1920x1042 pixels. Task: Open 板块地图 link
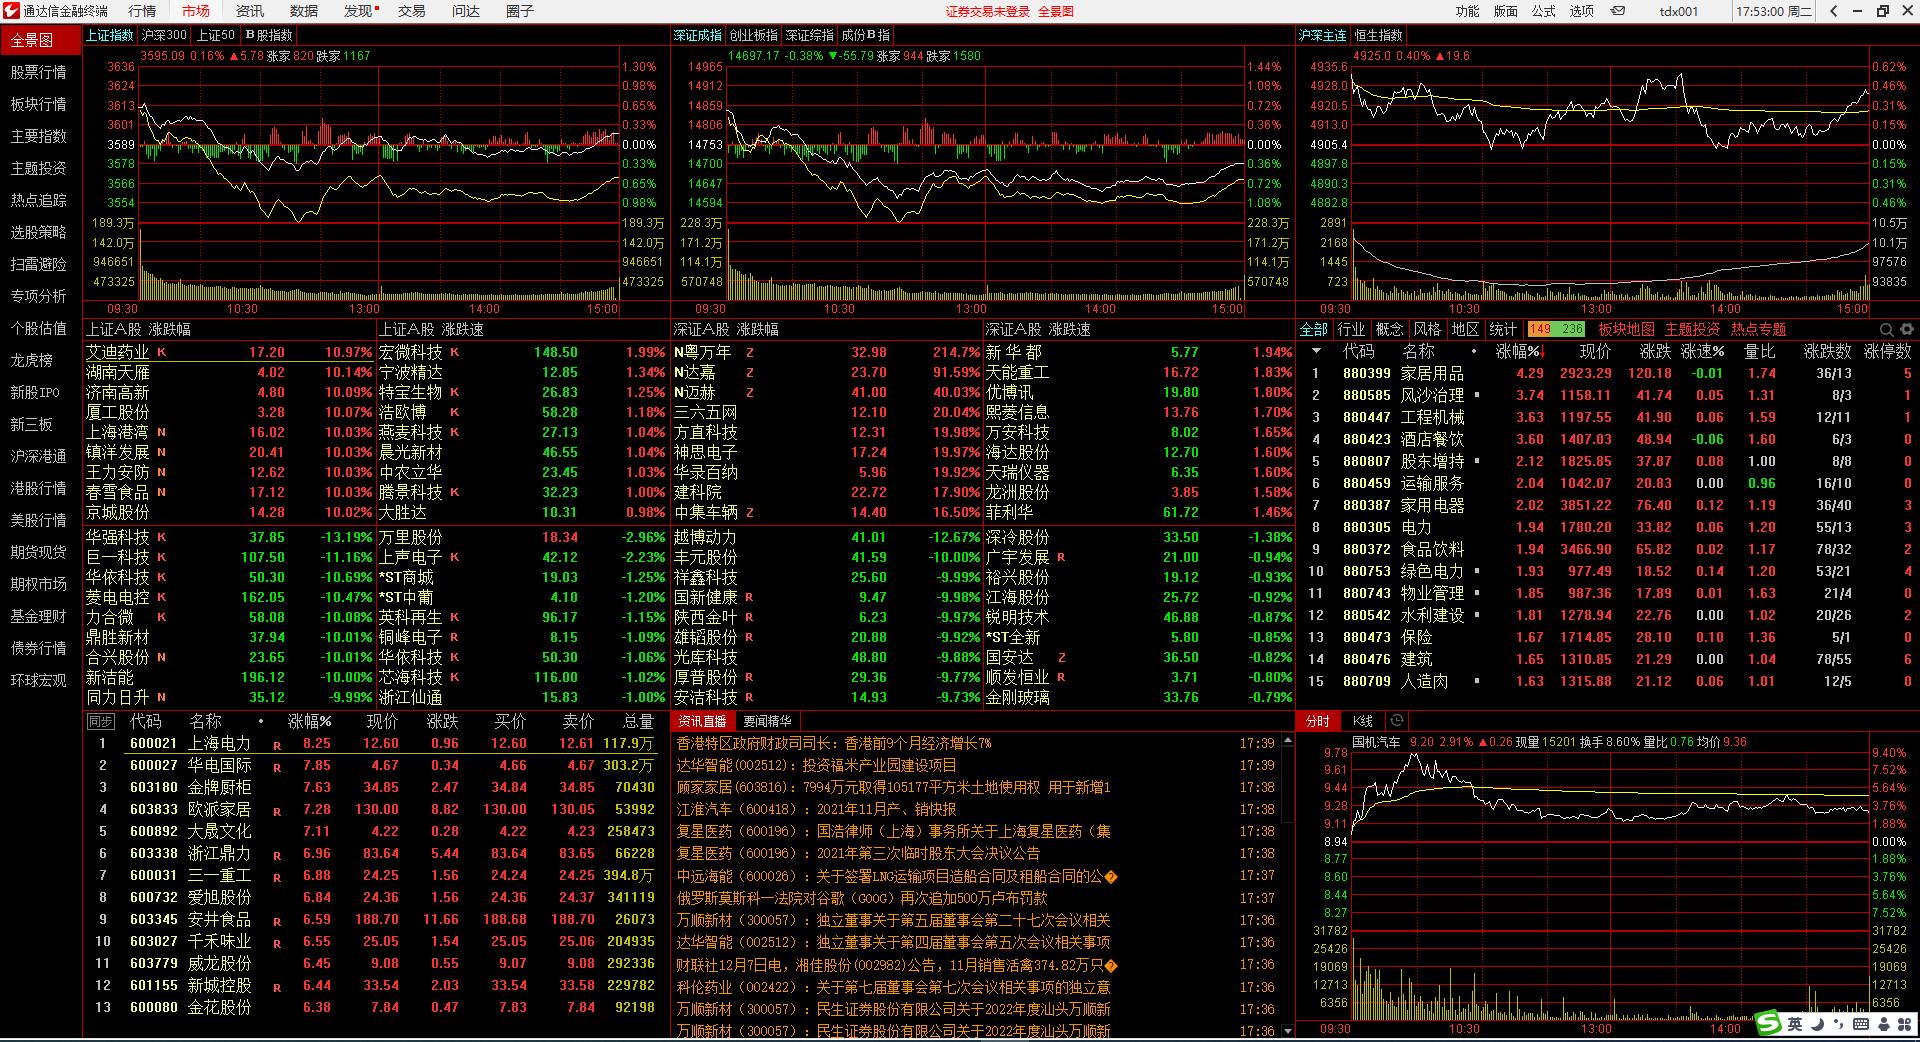[x=1626, y=329]
